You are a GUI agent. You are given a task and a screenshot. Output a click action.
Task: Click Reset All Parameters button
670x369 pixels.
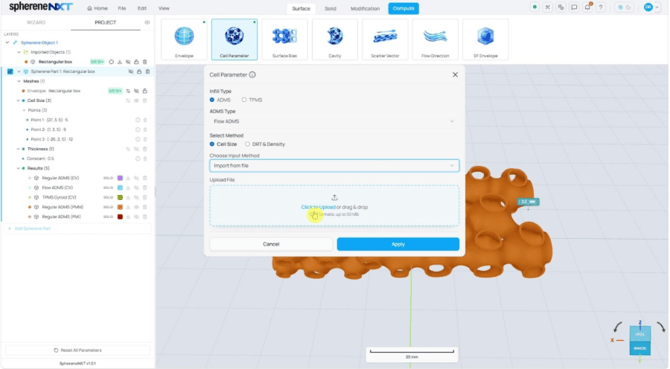pos(78,350)
